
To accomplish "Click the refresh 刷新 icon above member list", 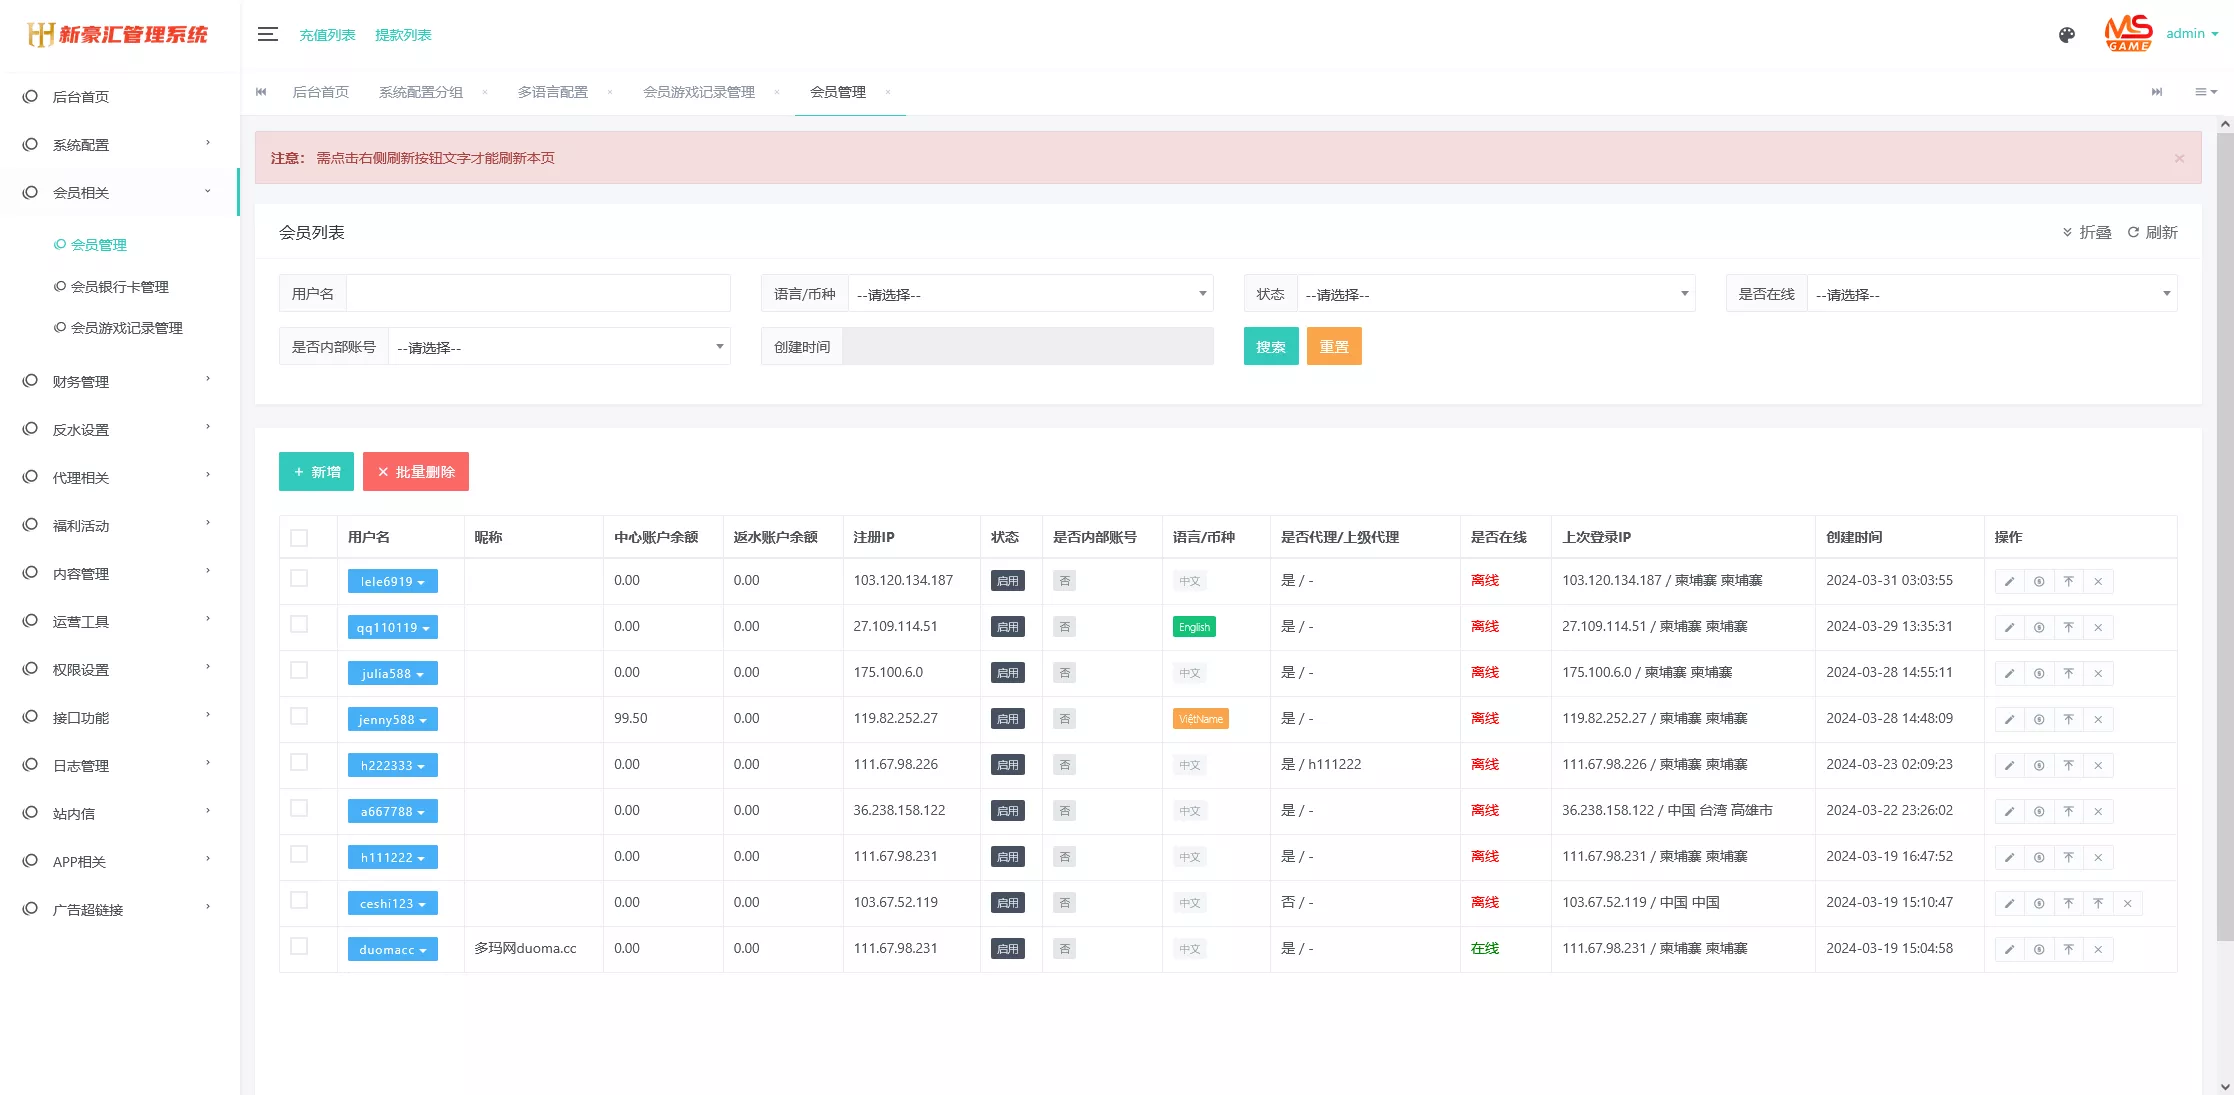I will coord(2152,231).
